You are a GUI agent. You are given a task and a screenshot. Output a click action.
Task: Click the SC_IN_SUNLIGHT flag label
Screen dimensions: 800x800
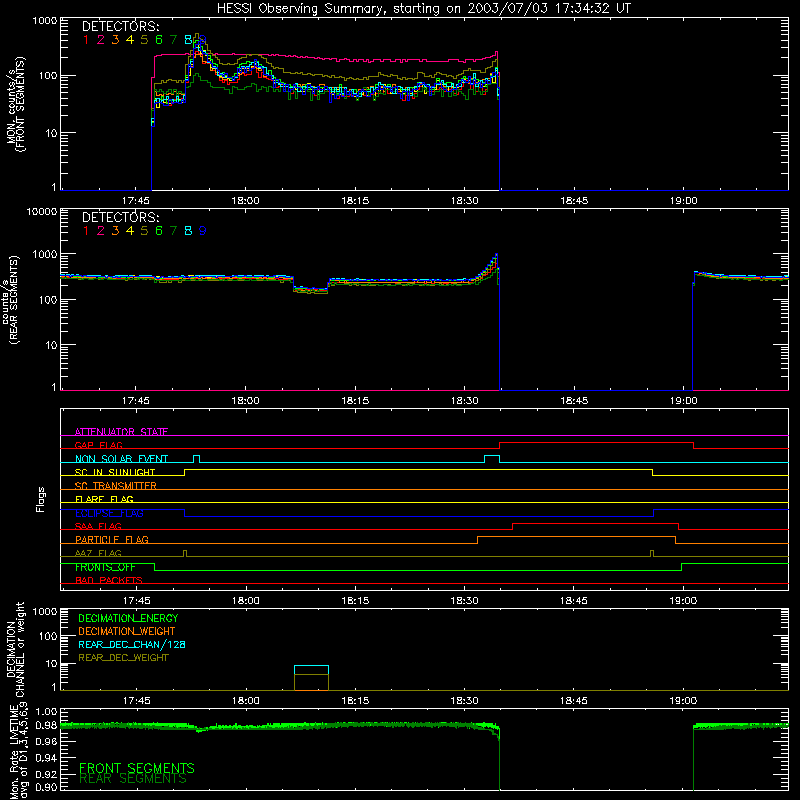(x=115, y=472)
